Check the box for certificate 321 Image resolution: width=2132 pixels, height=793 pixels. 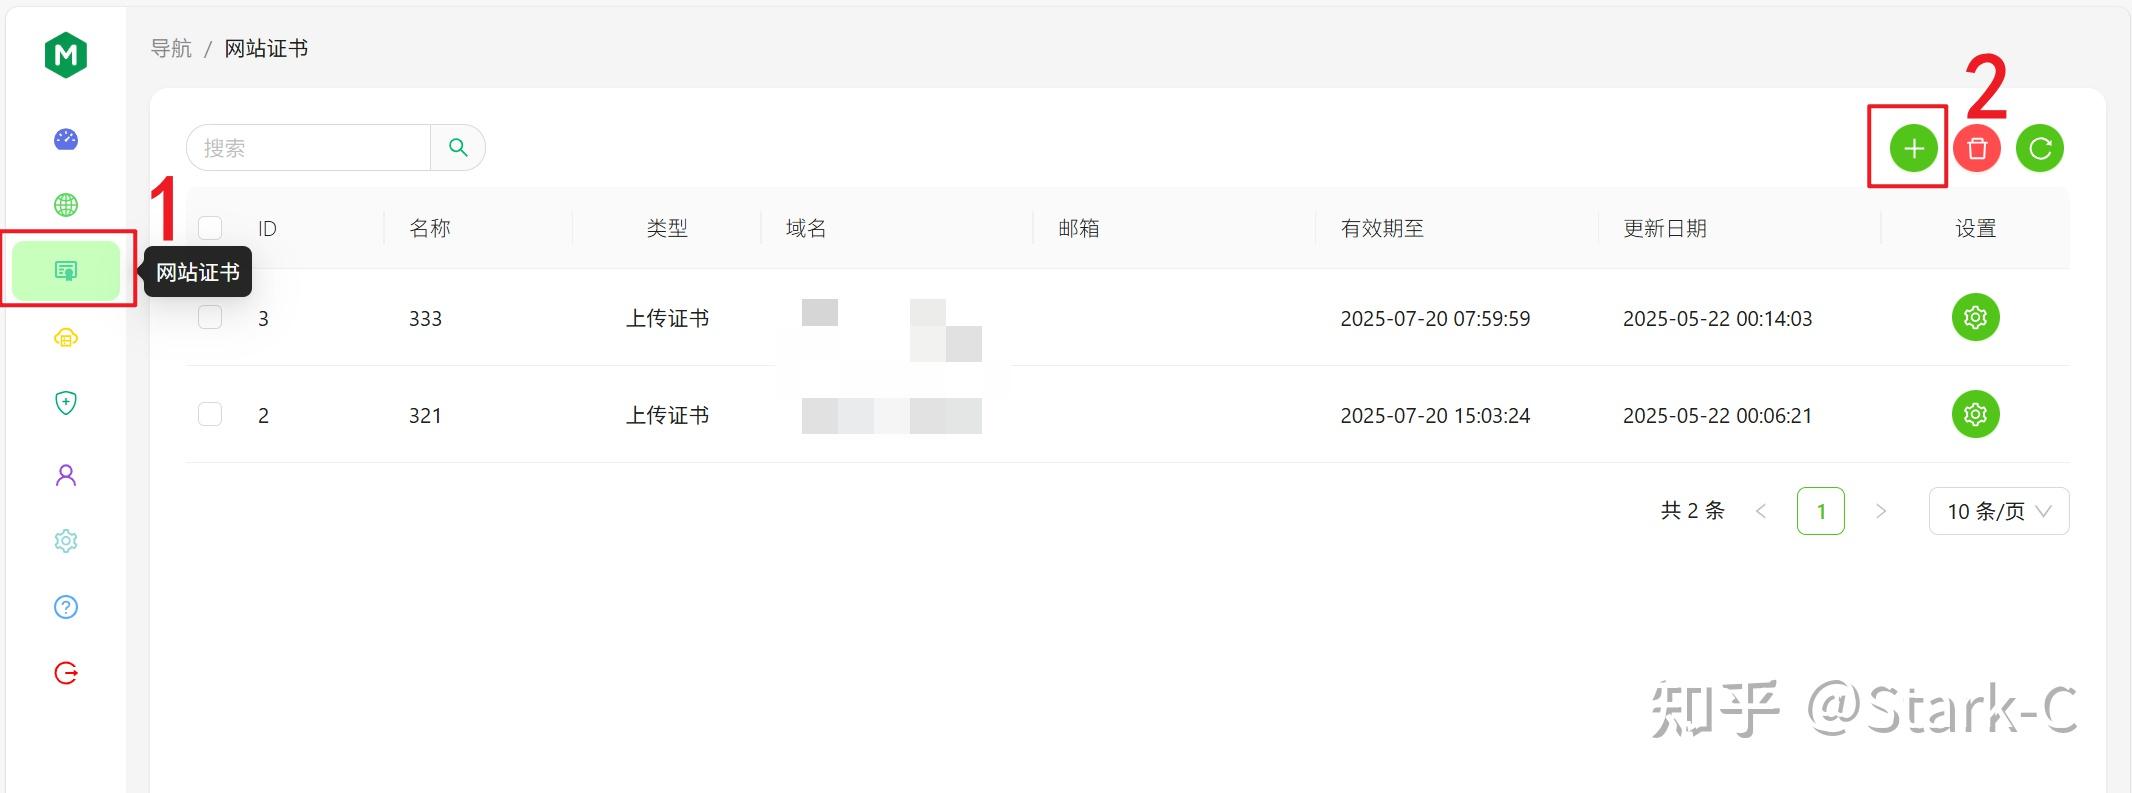(x=210, y=414)
